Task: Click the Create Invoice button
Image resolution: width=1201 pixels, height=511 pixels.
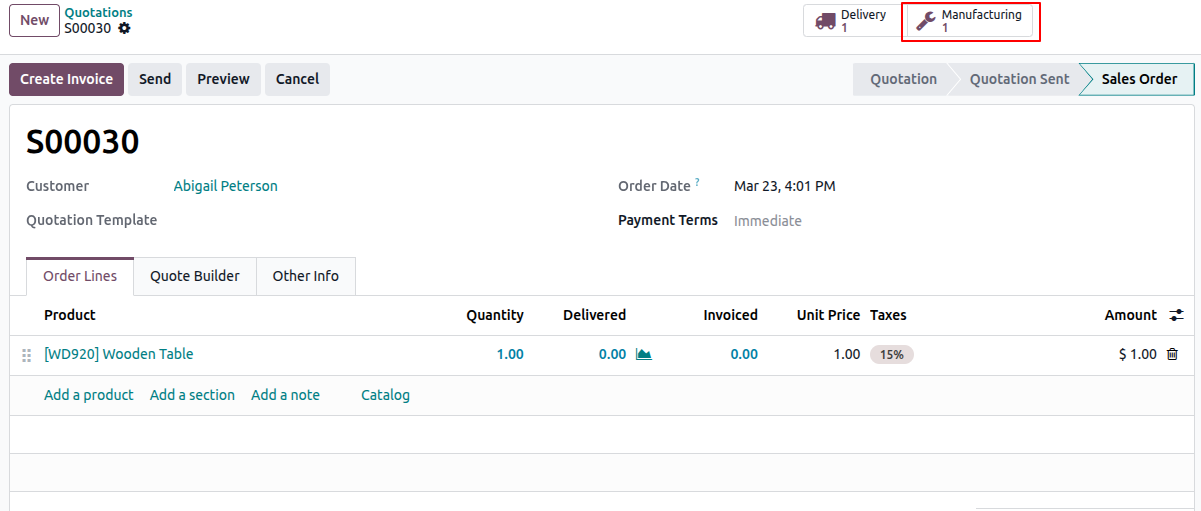Action: point(67,79)
